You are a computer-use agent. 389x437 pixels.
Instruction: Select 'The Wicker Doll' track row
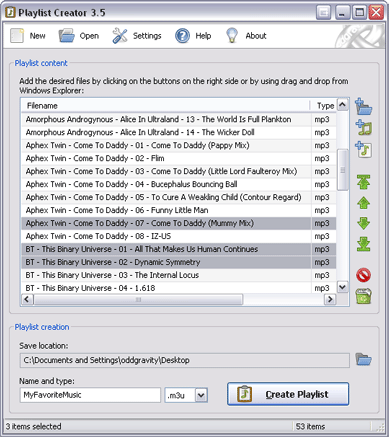pos(179,132)
